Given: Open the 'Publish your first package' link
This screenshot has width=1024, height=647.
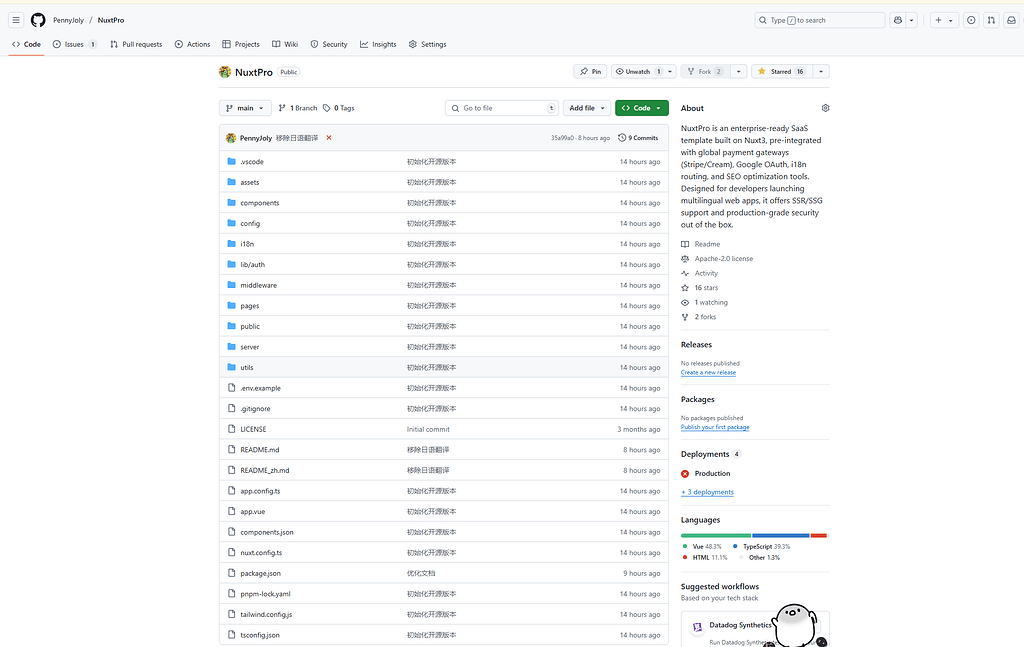Looking at the screenshot, I should point(715,428).
